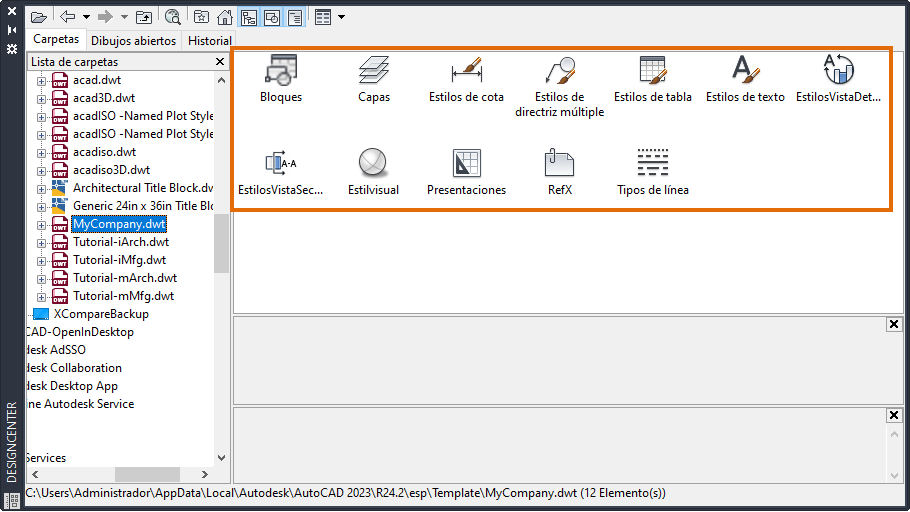Open the Forward history dropdown arrow
Image resolution: width=910 pixels, height=512 pixels.
[124, 17]
